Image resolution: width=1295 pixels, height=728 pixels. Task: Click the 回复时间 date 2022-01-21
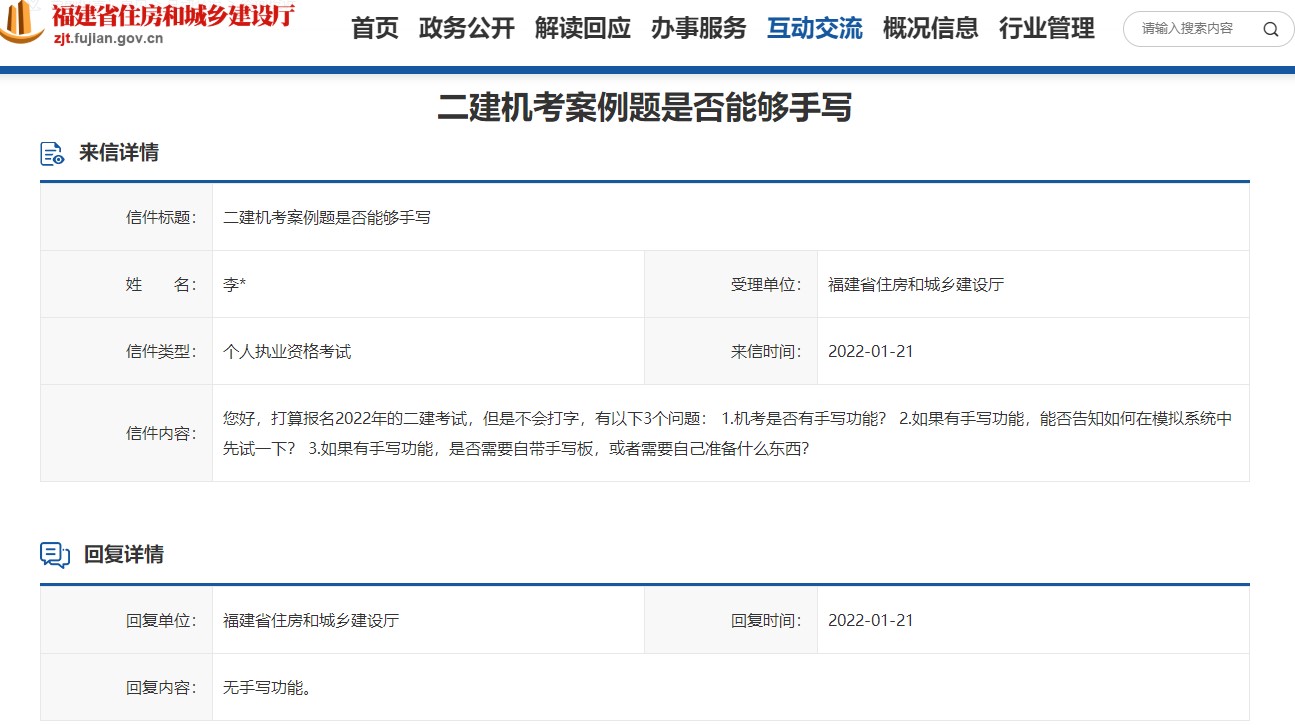click(x=870, y=620)
